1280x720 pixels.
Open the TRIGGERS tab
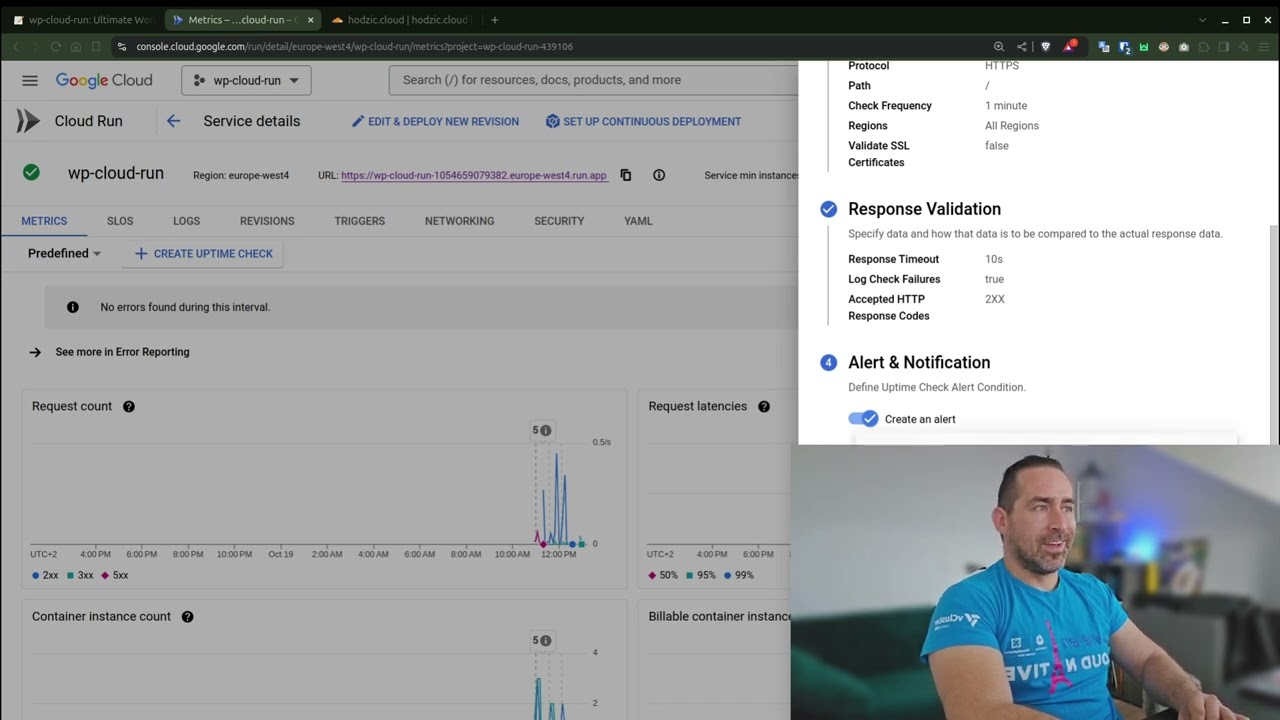[x=359, y=221]
